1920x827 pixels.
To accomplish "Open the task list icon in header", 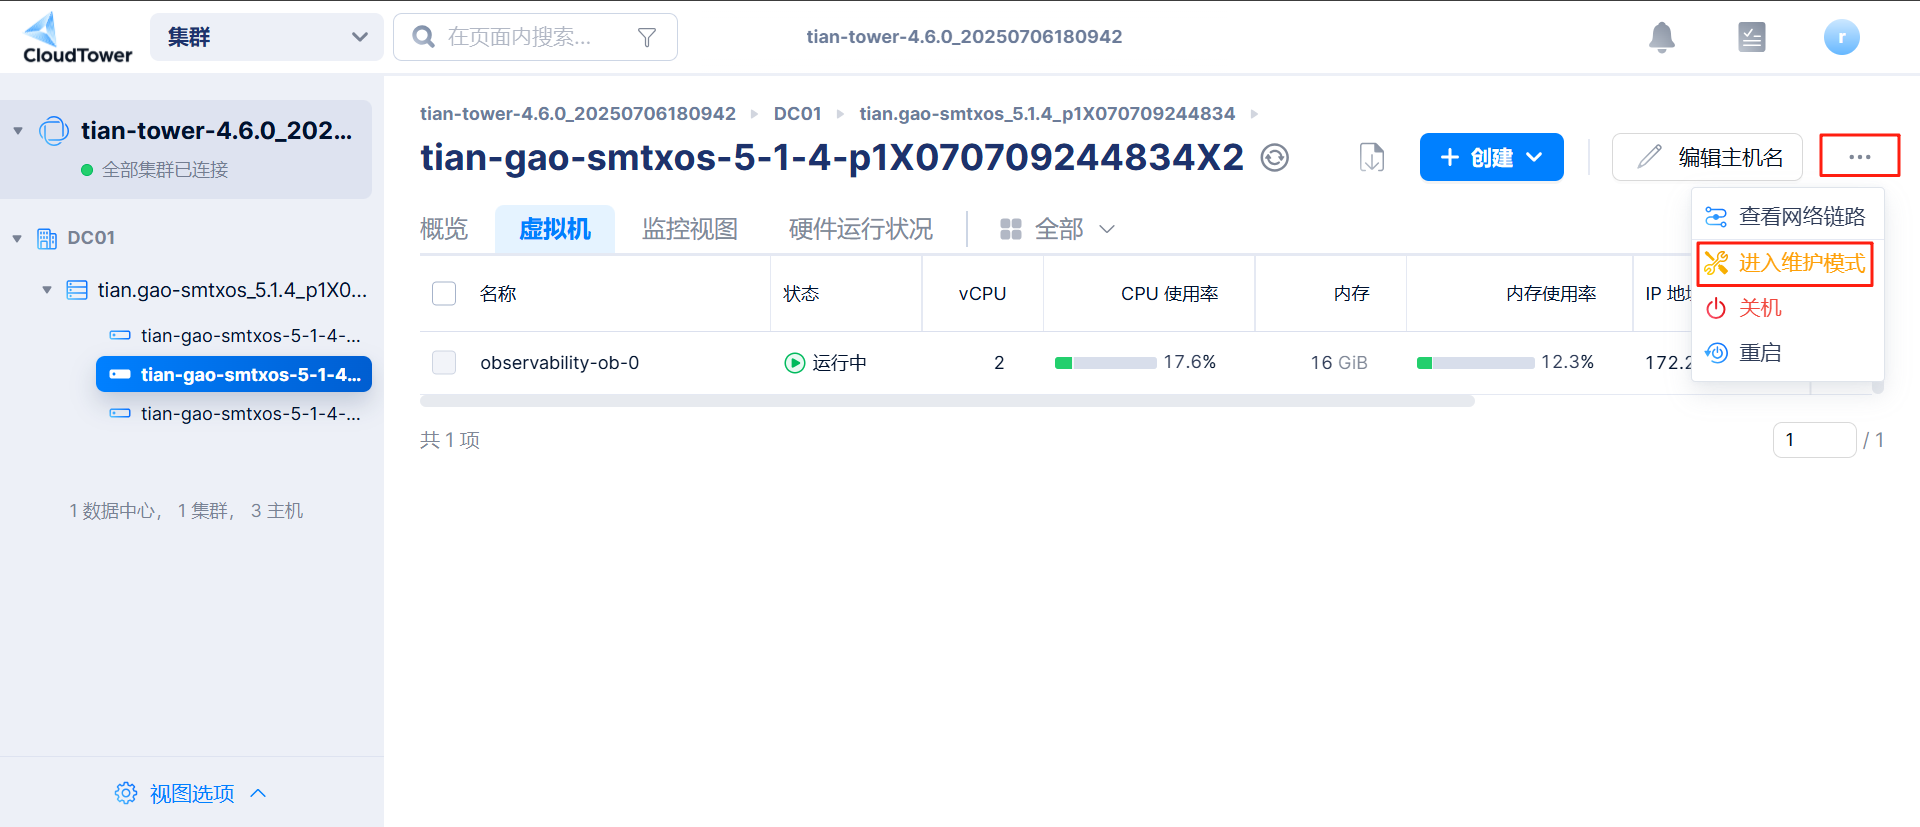I will point(1751,37).
